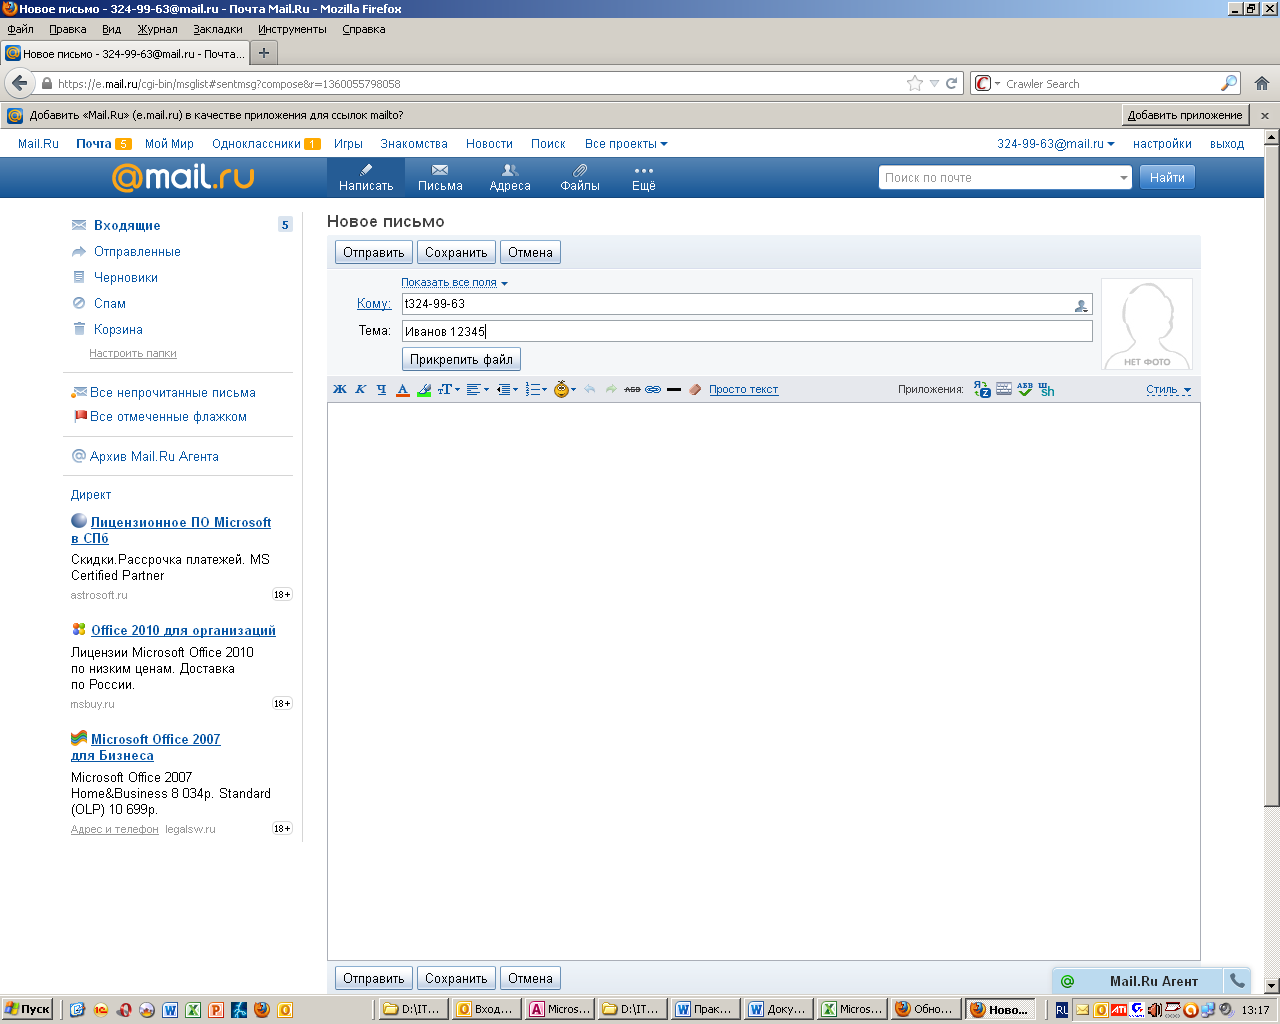Open the smiley emoticons picker
This screenshot has height=1024, width=1280.
click(565, 389)
